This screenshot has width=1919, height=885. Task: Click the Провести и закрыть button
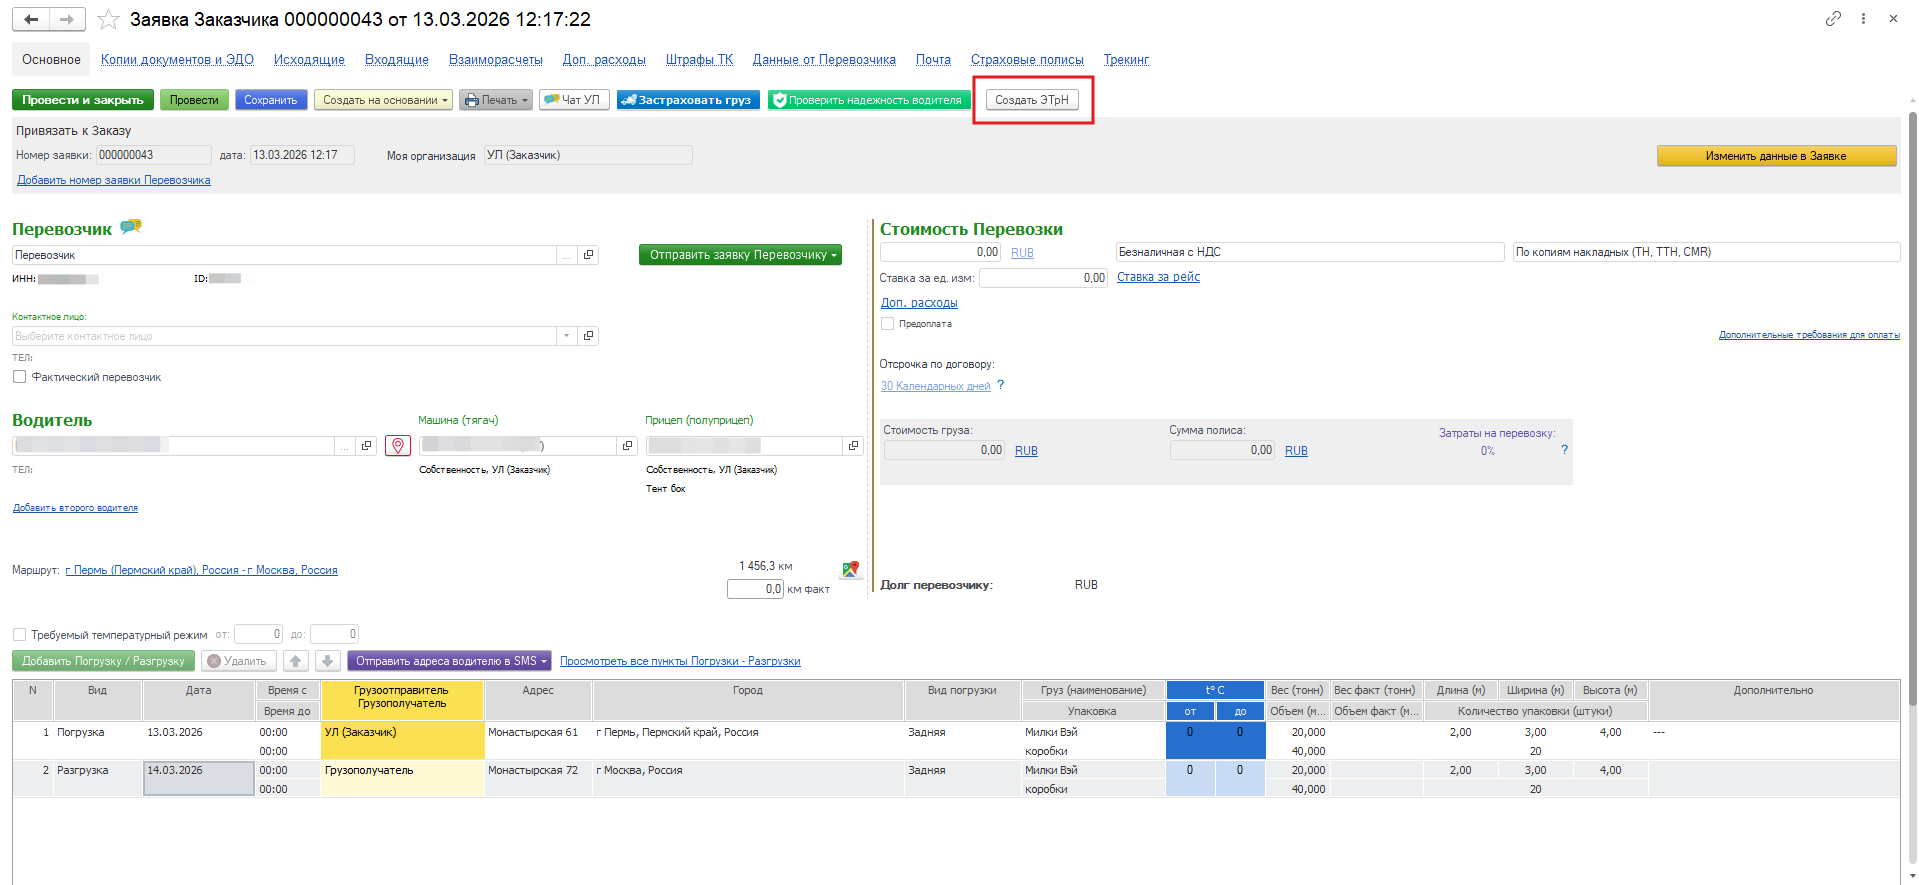tap(83, 100)
